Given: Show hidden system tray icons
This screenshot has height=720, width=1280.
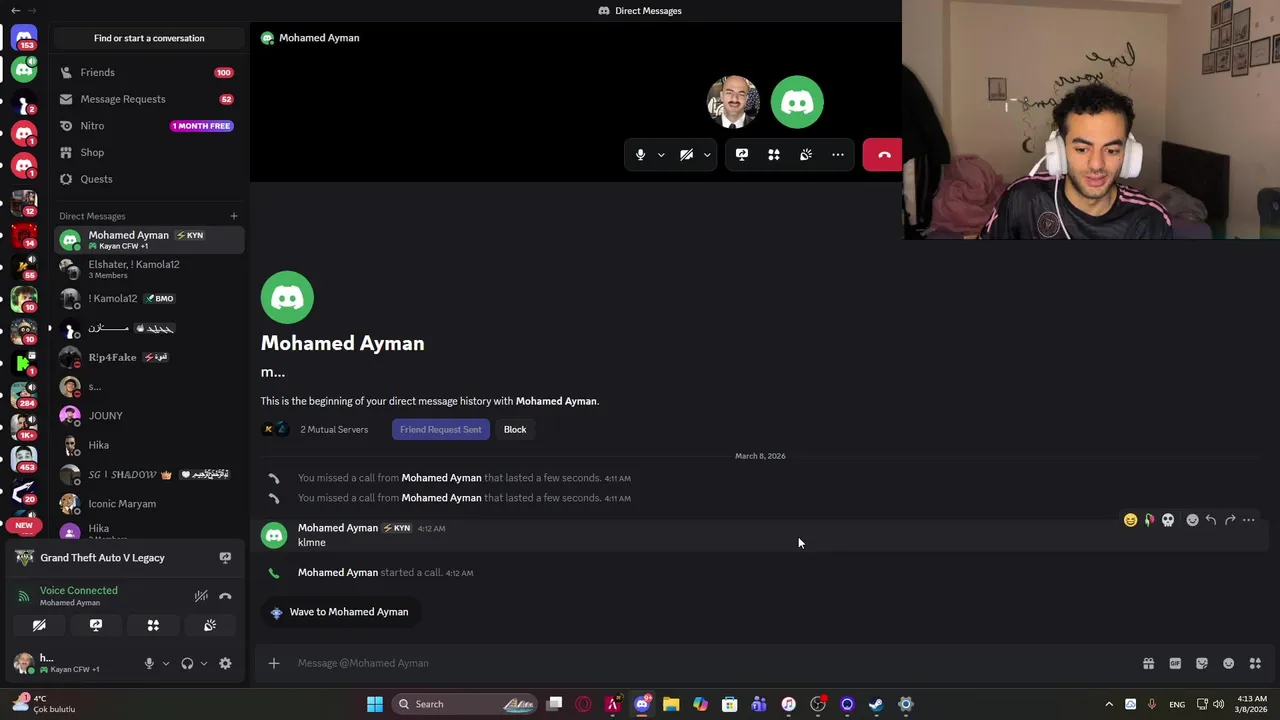Looking at the screenshot, I should click(x=1109, y=704).
